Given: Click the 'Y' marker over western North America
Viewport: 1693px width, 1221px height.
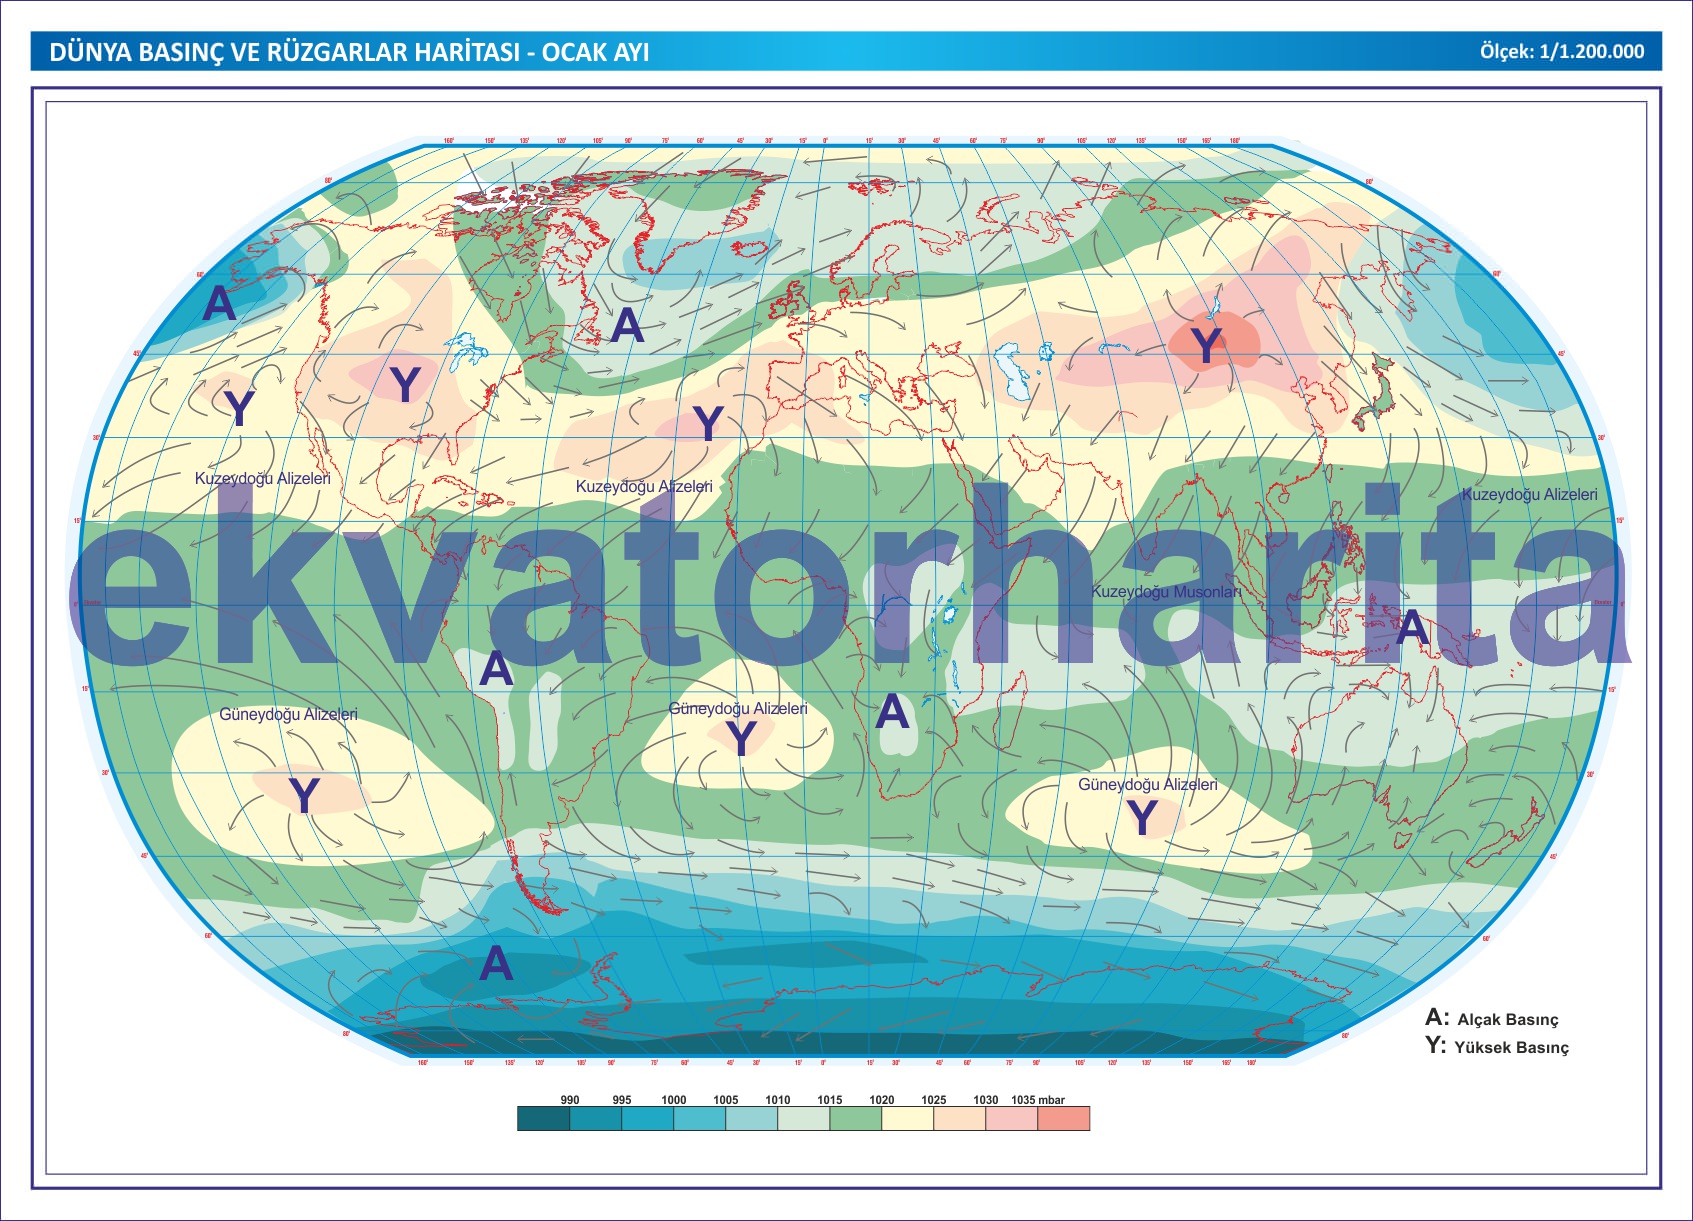Looking at the screenshot, I should click(x=405, y=385).
